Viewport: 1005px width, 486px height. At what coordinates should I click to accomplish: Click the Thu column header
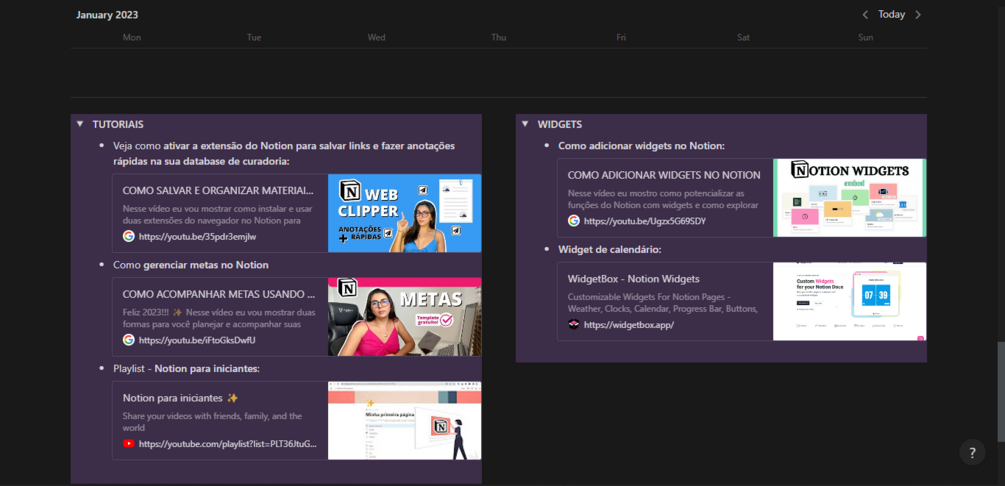point(499,37)
